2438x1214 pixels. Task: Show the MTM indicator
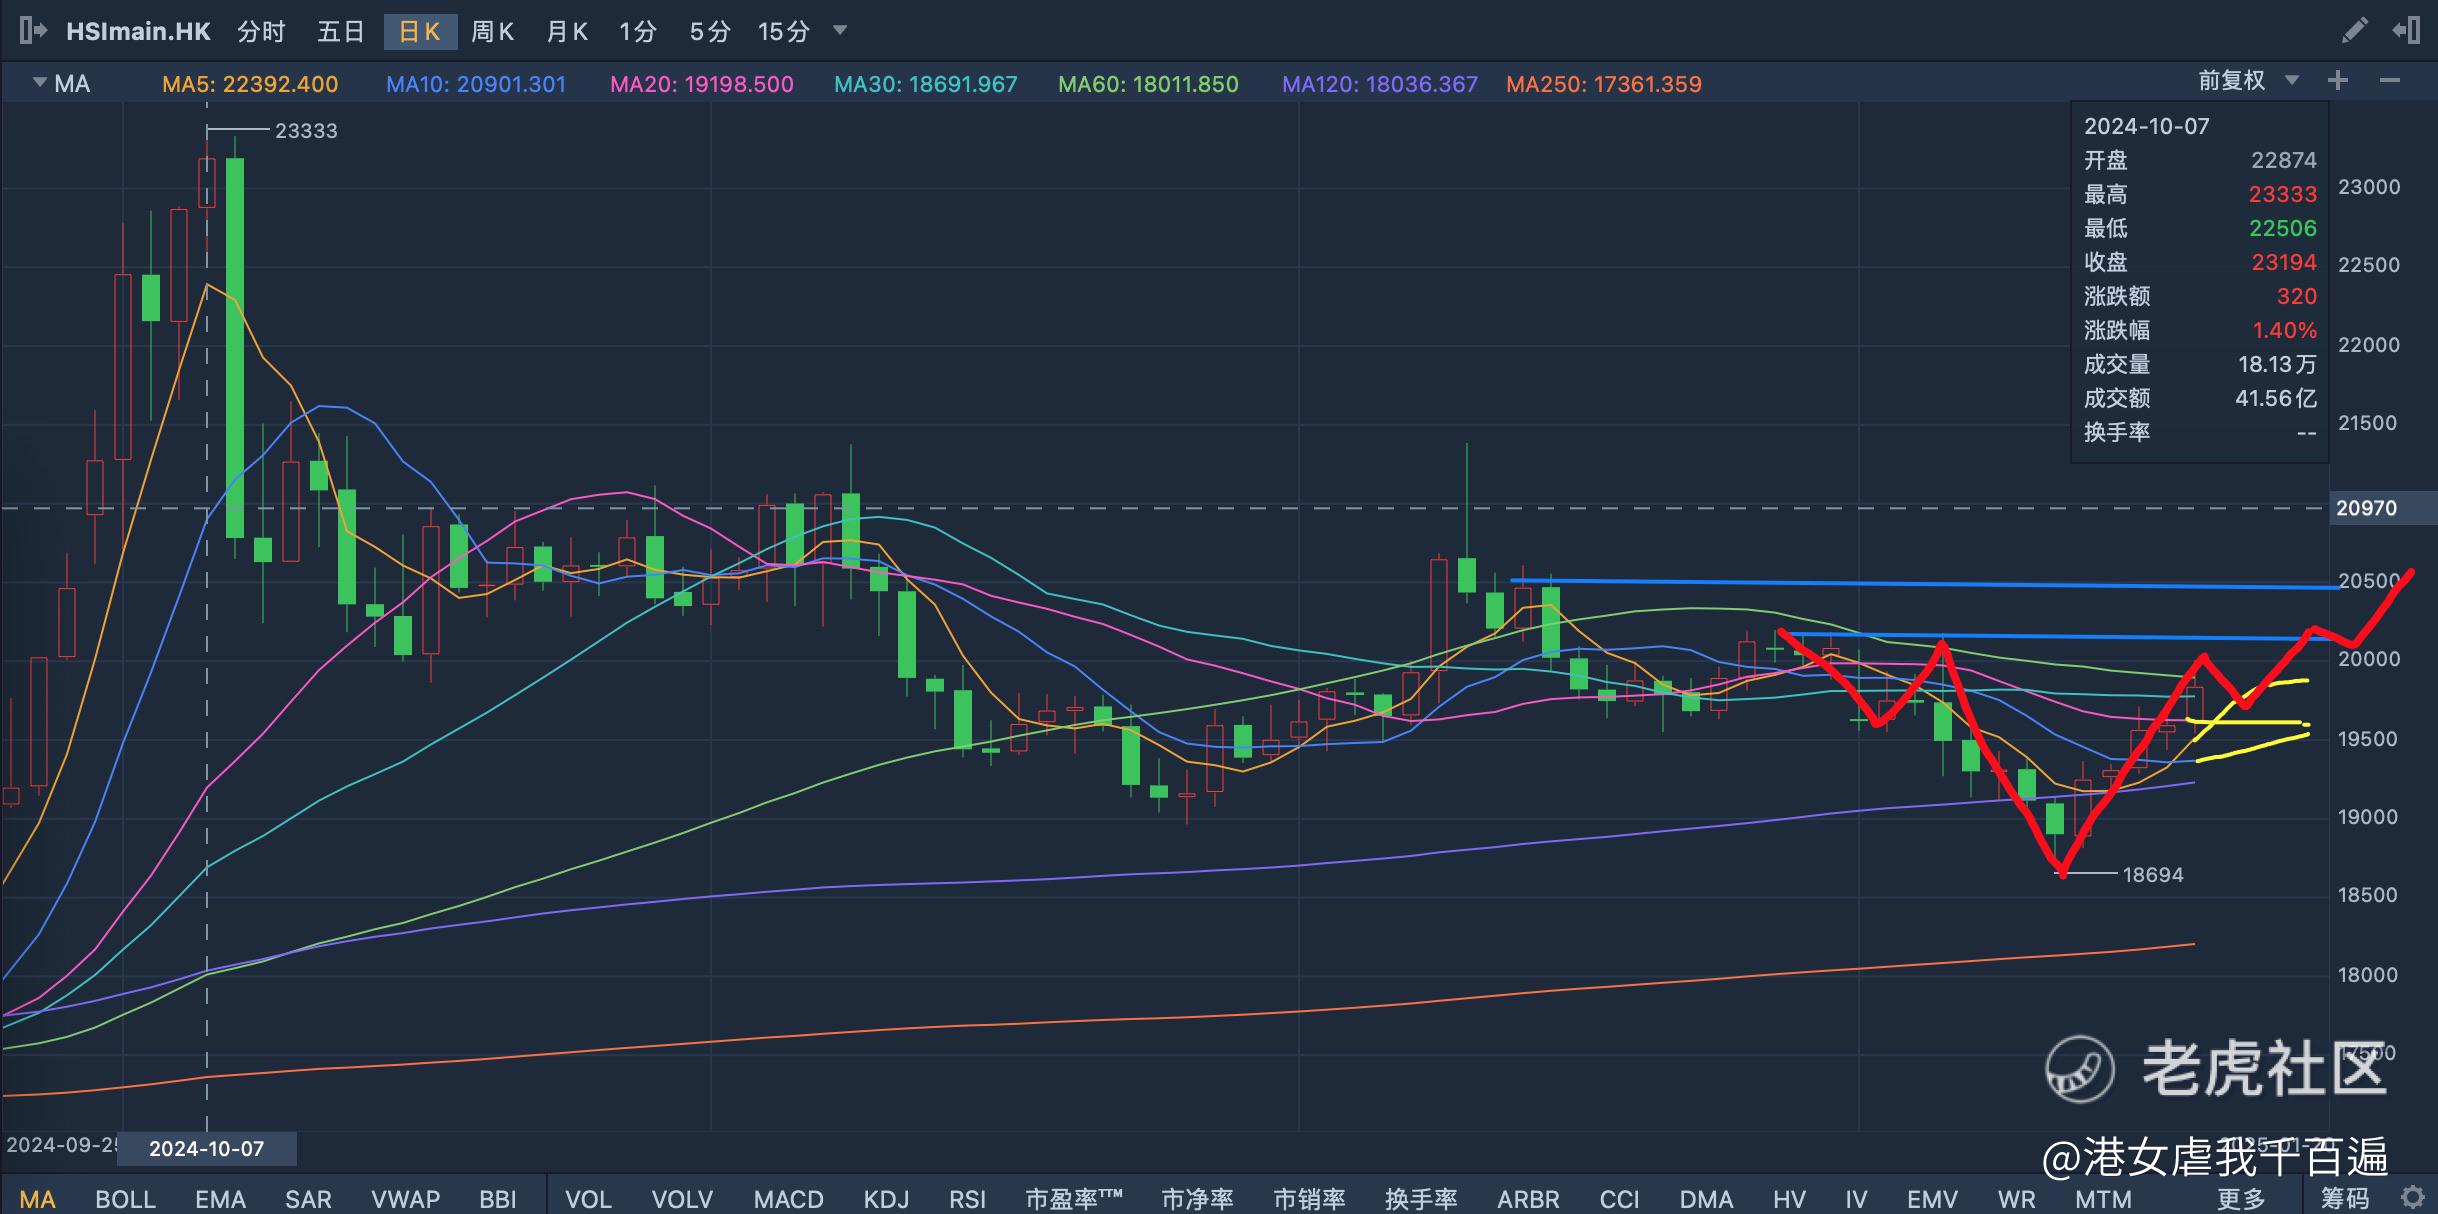pos(2103,1198)
